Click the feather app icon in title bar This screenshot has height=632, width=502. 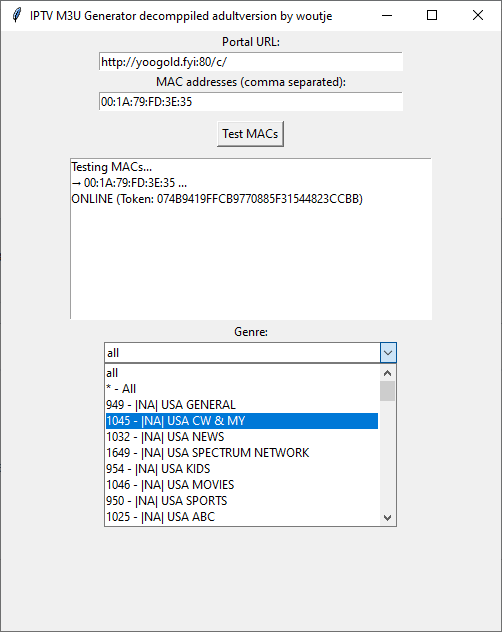pos(17,15)
